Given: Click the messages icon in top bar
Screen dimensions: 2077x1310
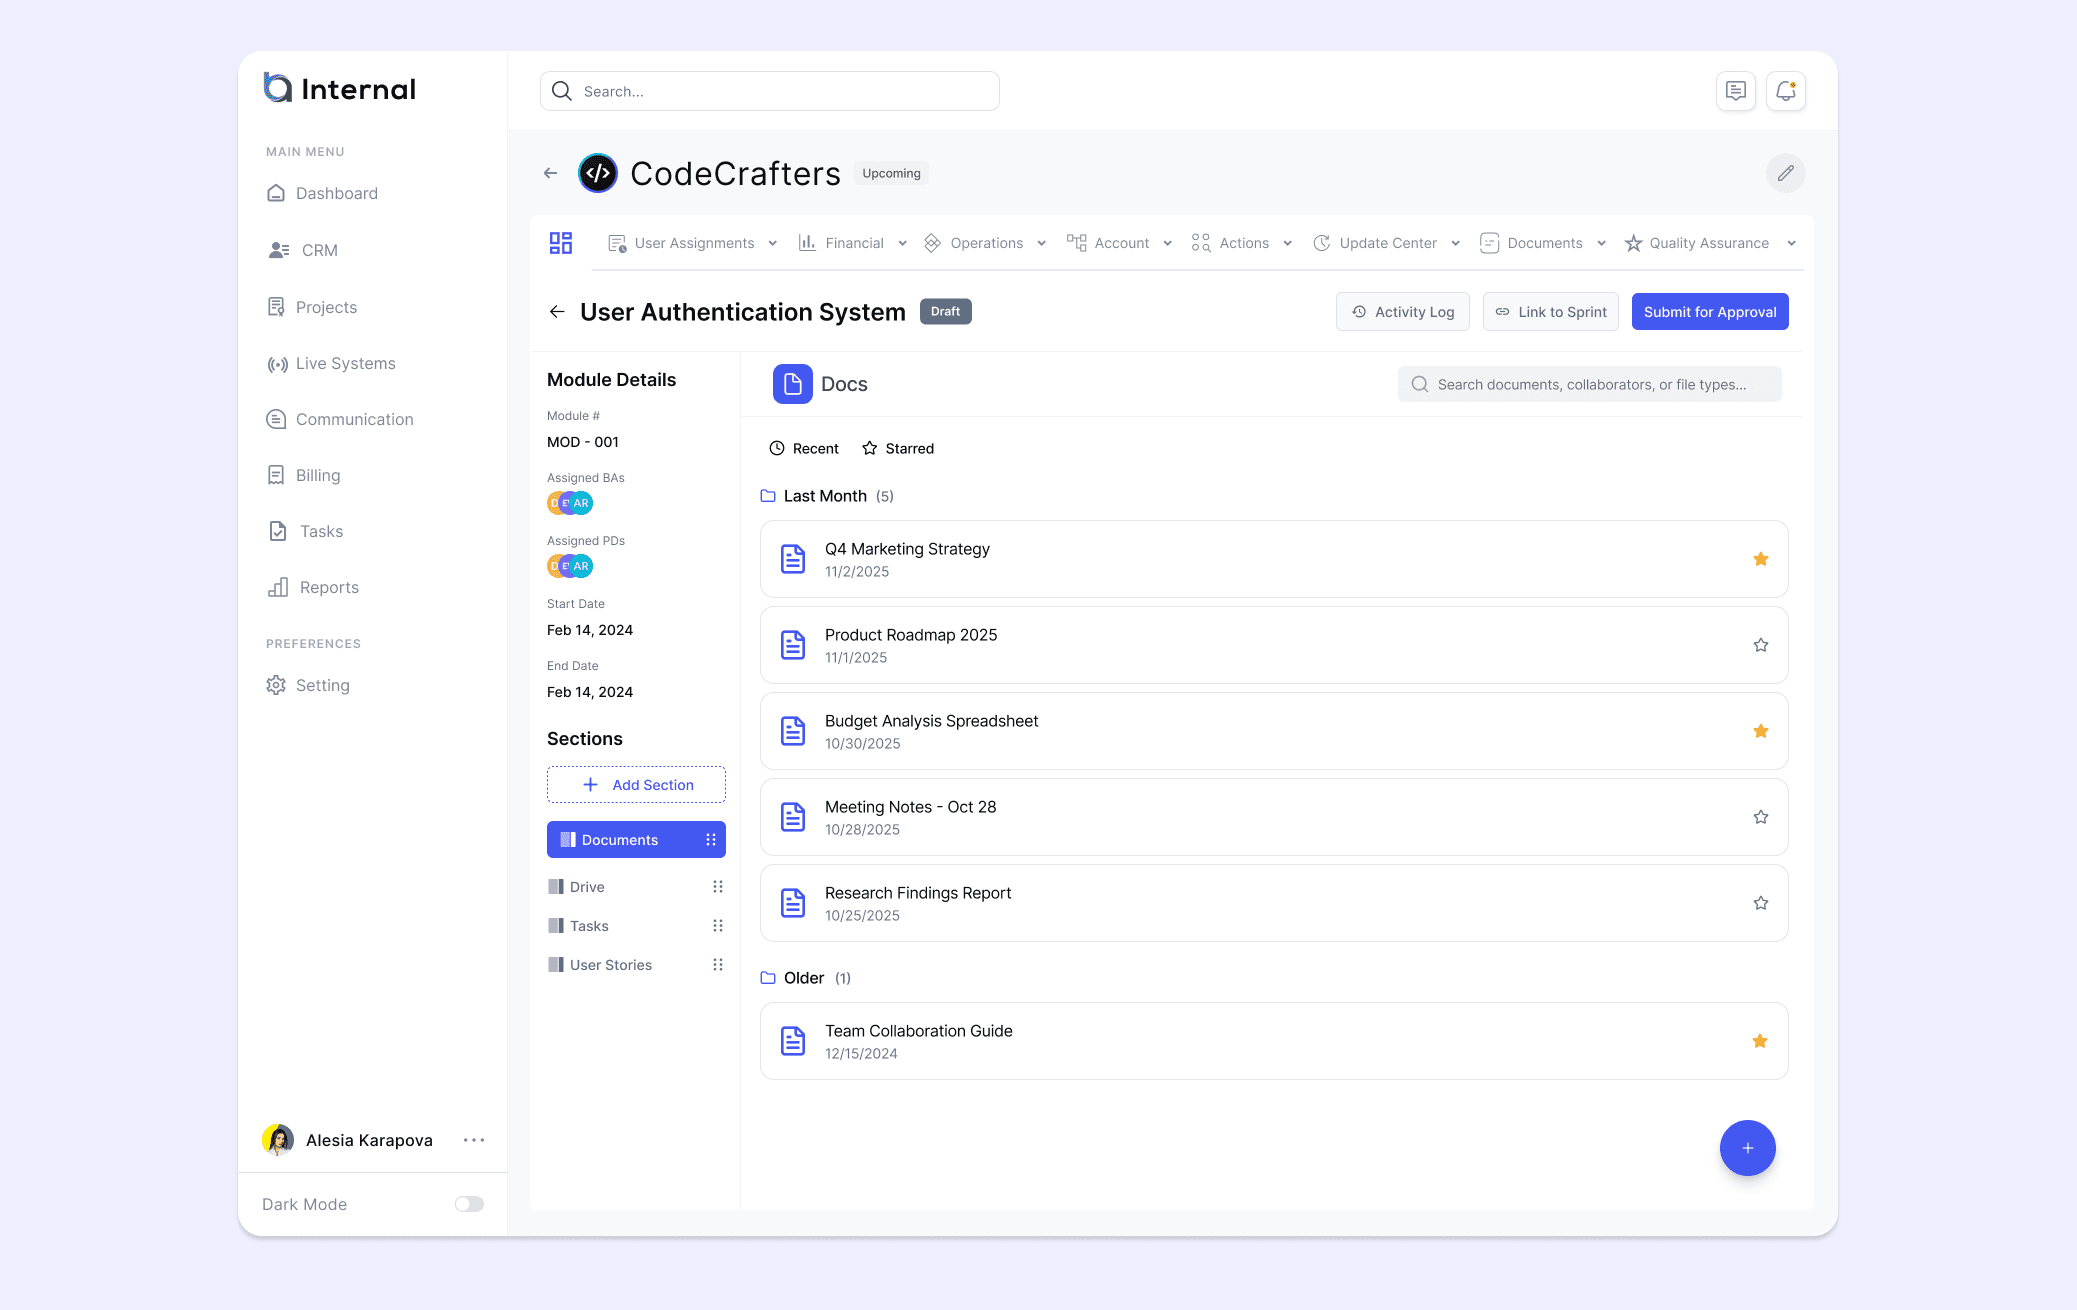Looking at the screenshot, I should coord(1735,91).
